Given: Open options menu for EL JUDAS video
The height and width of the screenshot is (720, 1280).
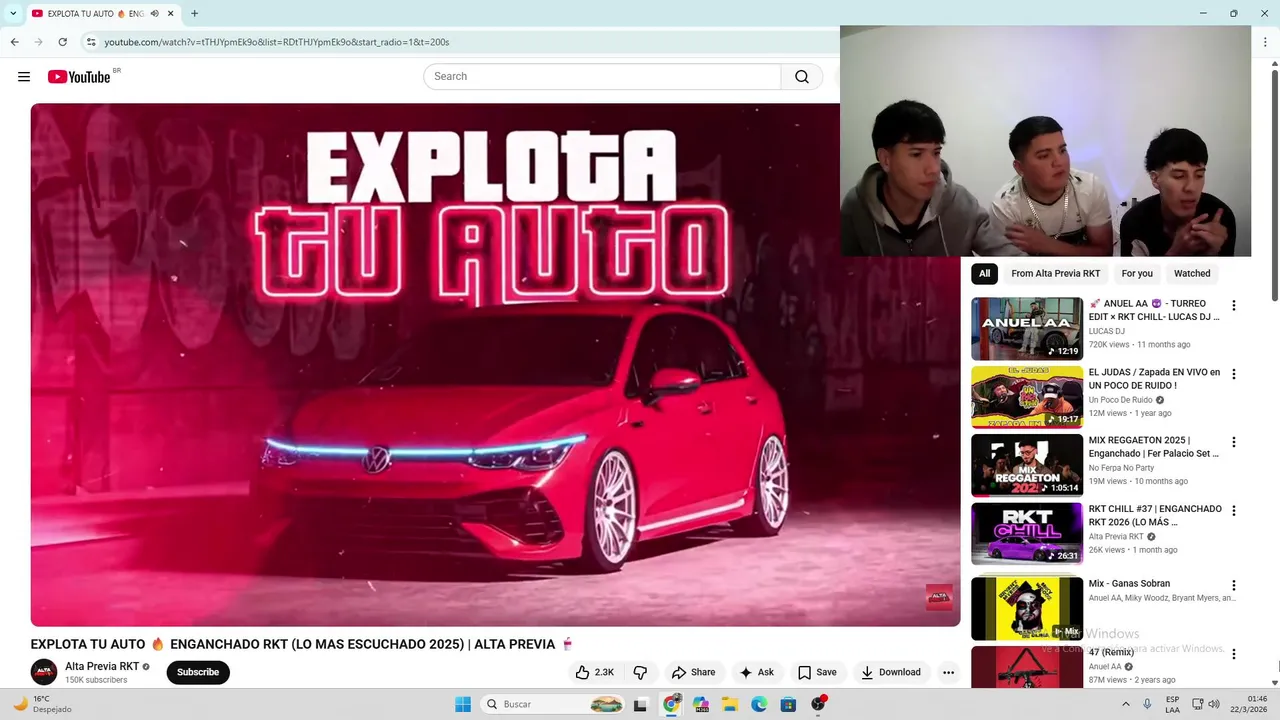Looking at the screenshot, I should tap(1233, 374).
